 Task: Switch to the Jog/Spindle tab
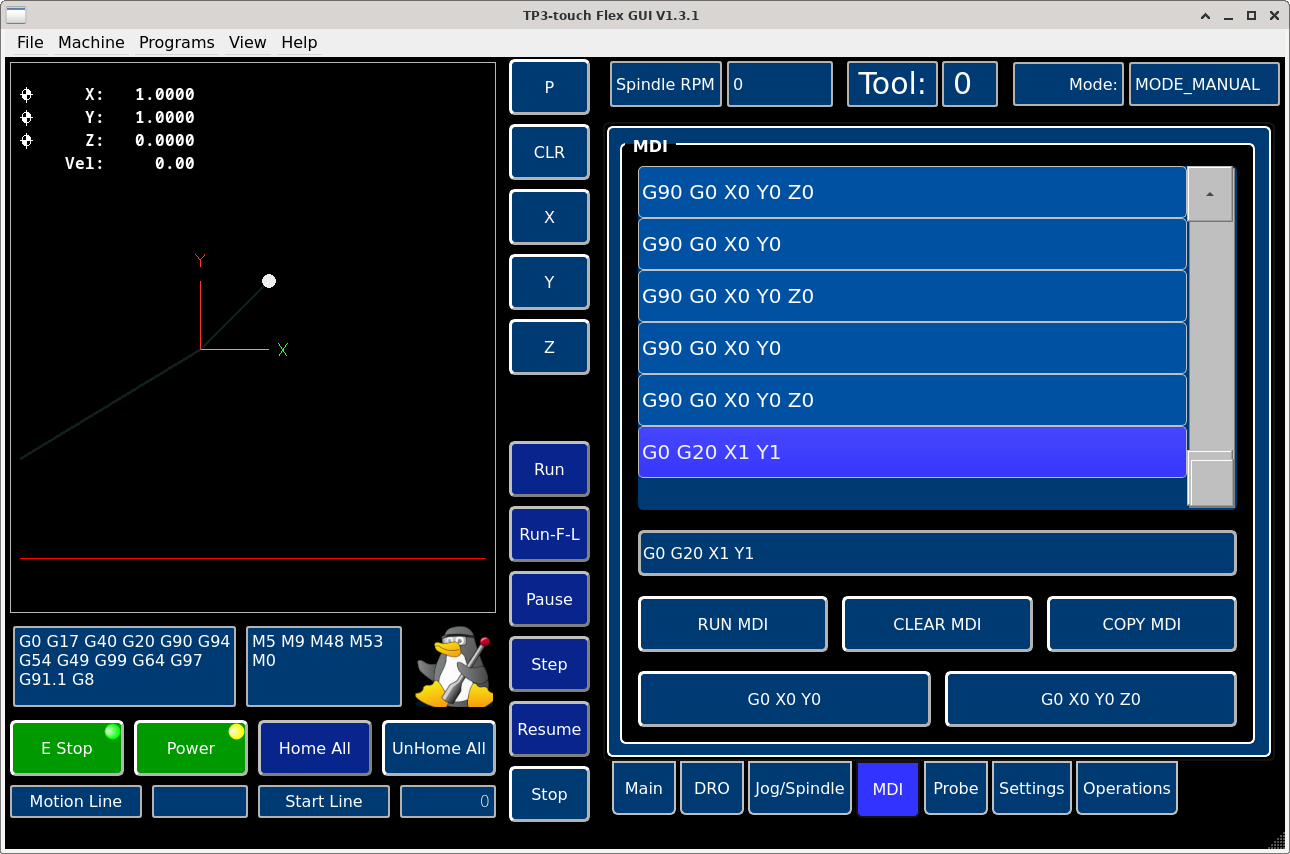(799, 788)
